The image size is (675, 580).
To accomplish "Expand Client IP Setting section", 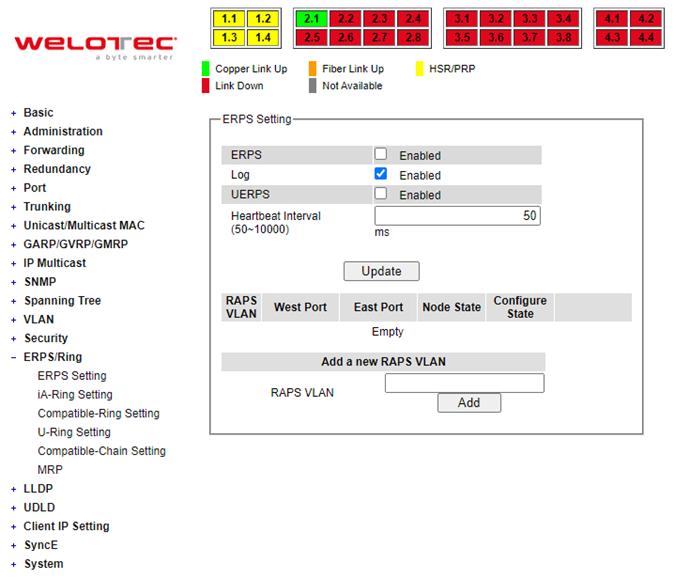I will click(x=66, y=526).
